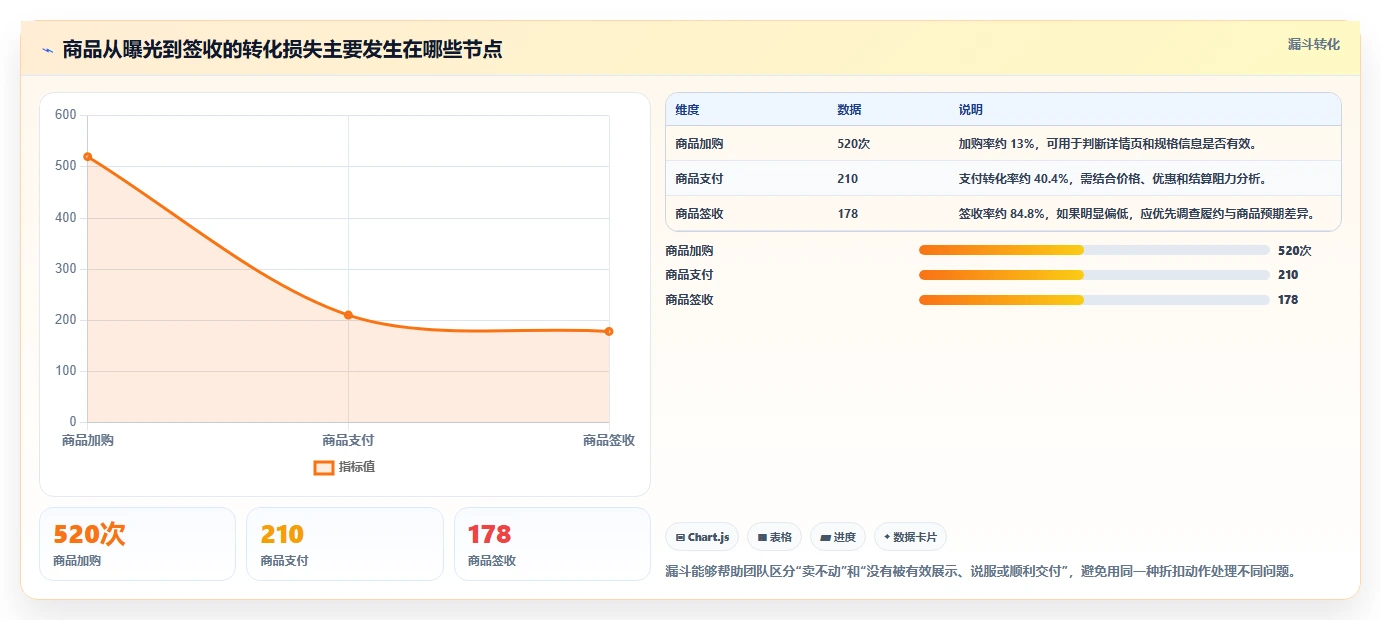Select the 进度 chip
Viewport: 1381px width, 620px height.
(838, 537)
